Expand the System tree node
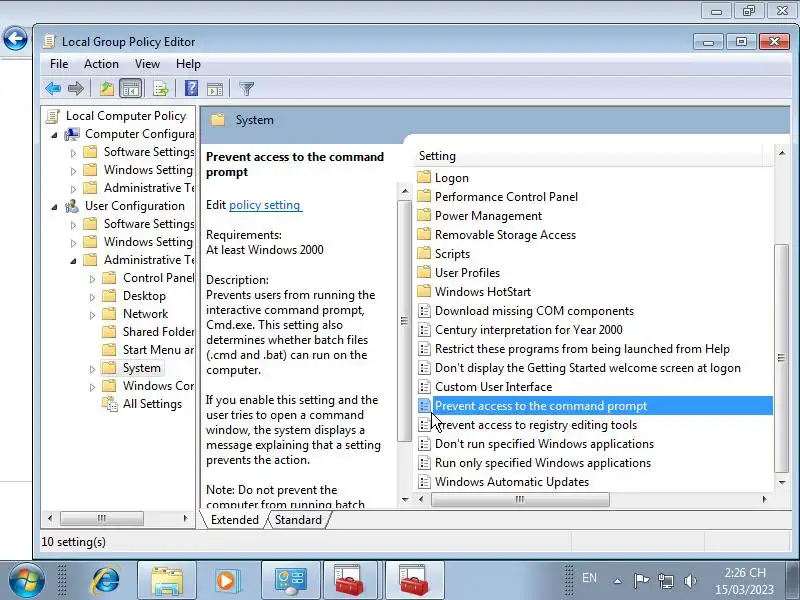 coord(92,369)
